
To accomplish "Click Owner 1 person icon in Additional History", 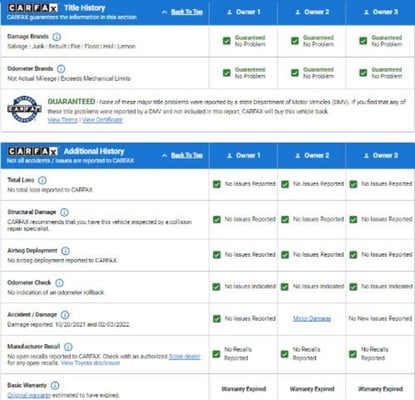I will [x=229, y=156].
